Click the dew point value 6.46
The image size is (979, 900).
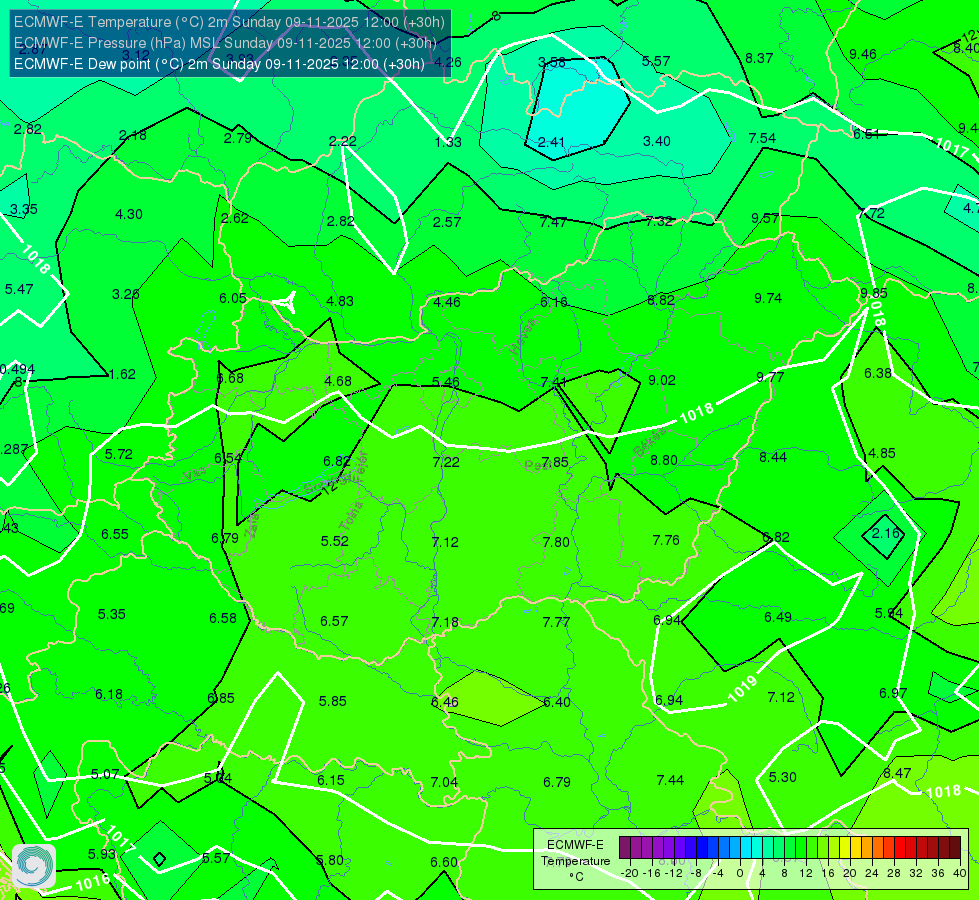tap(445, 703)
